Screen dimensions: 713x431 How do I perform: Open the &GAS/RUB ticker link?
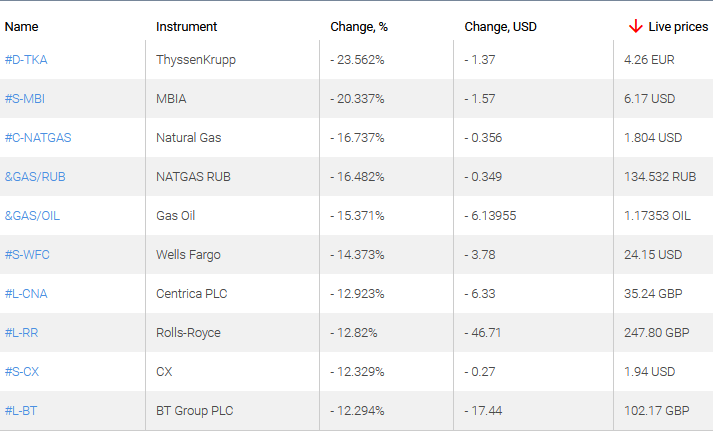(x=35, y=177)
